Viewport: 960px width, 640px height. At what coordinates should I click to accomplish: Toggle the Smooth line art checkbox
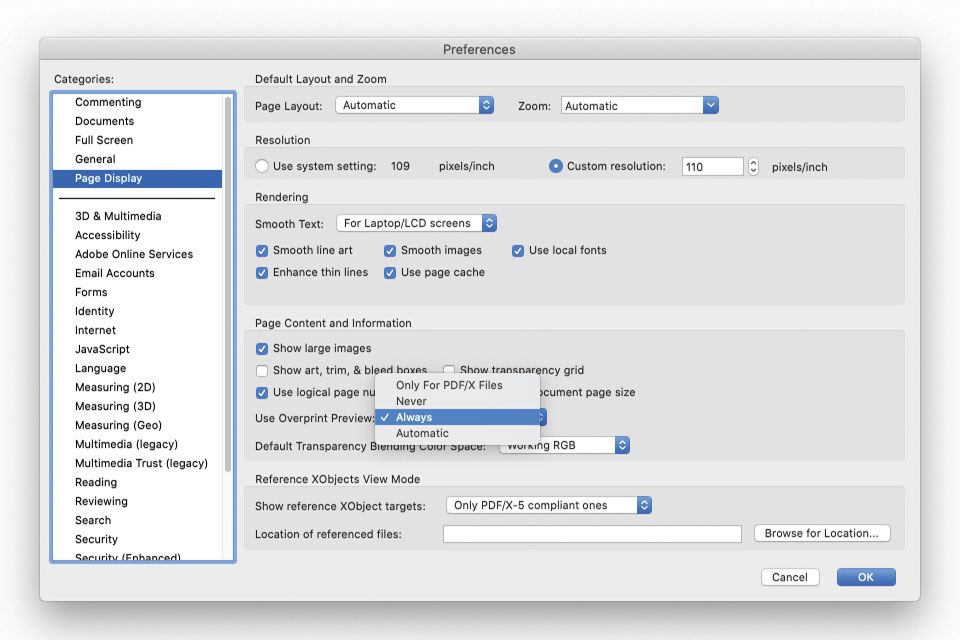pos(263,251)
